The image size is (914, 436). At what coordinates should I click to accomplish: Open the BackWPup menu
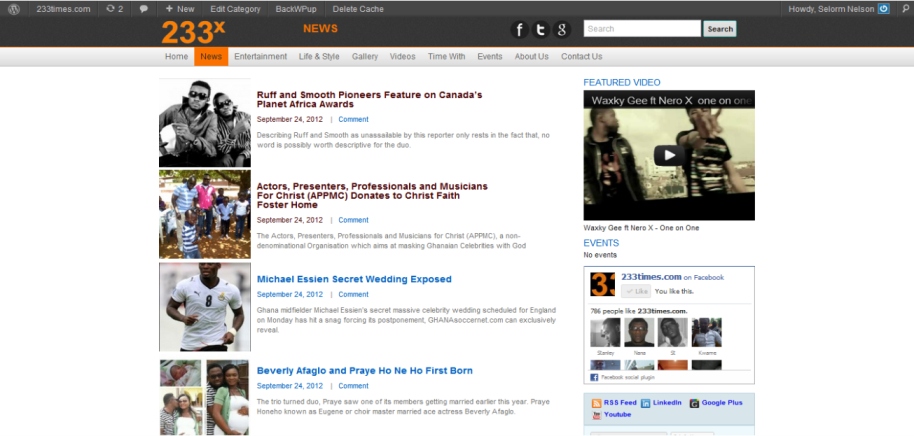[x=296, y=9]
